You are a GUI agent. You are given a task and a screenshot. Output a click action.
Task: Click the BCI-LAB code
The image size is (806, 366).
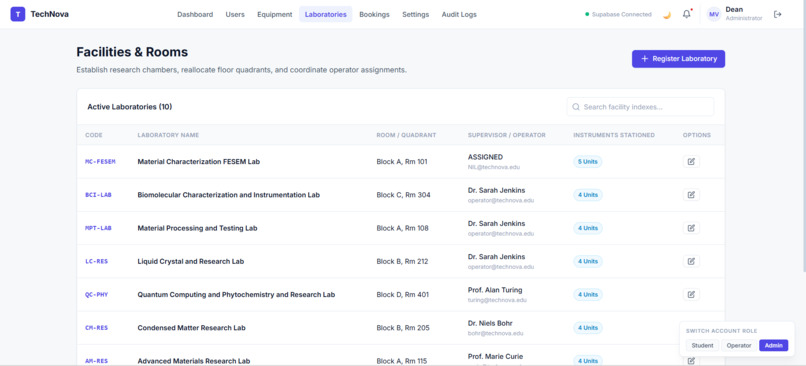98,195
